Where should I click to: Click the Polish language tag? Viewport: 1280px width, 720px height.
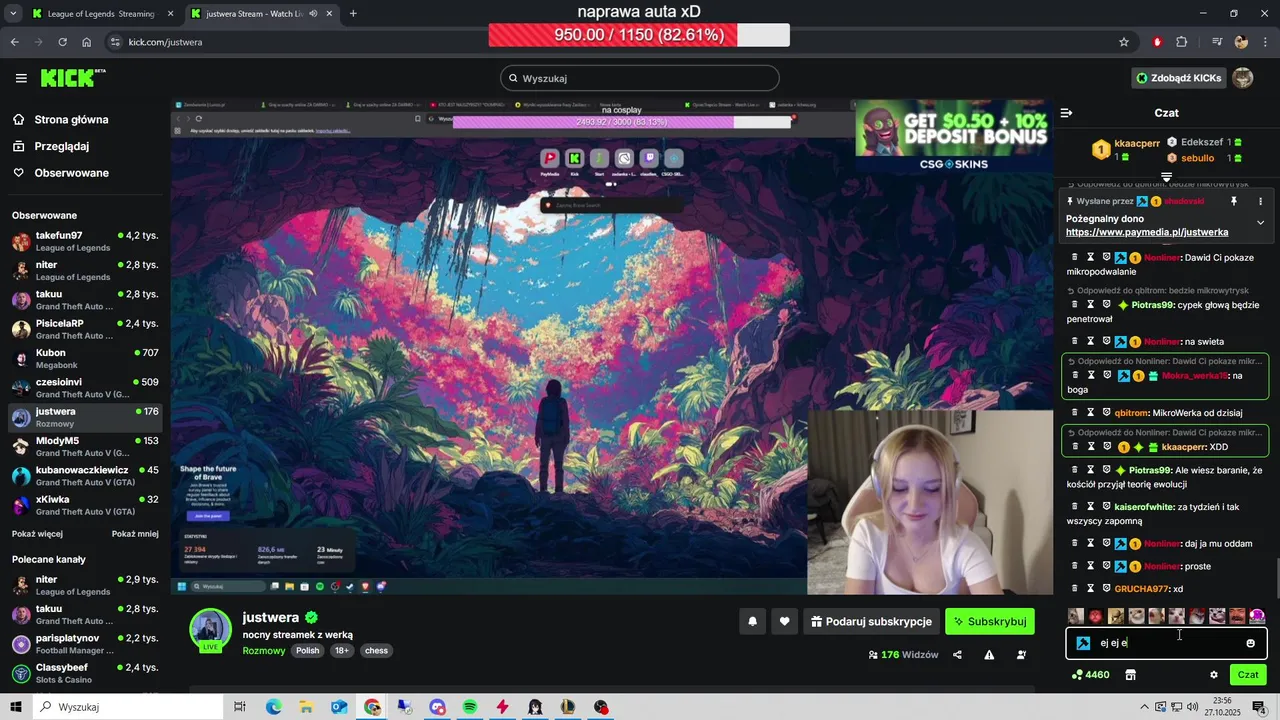coord(308,650)
